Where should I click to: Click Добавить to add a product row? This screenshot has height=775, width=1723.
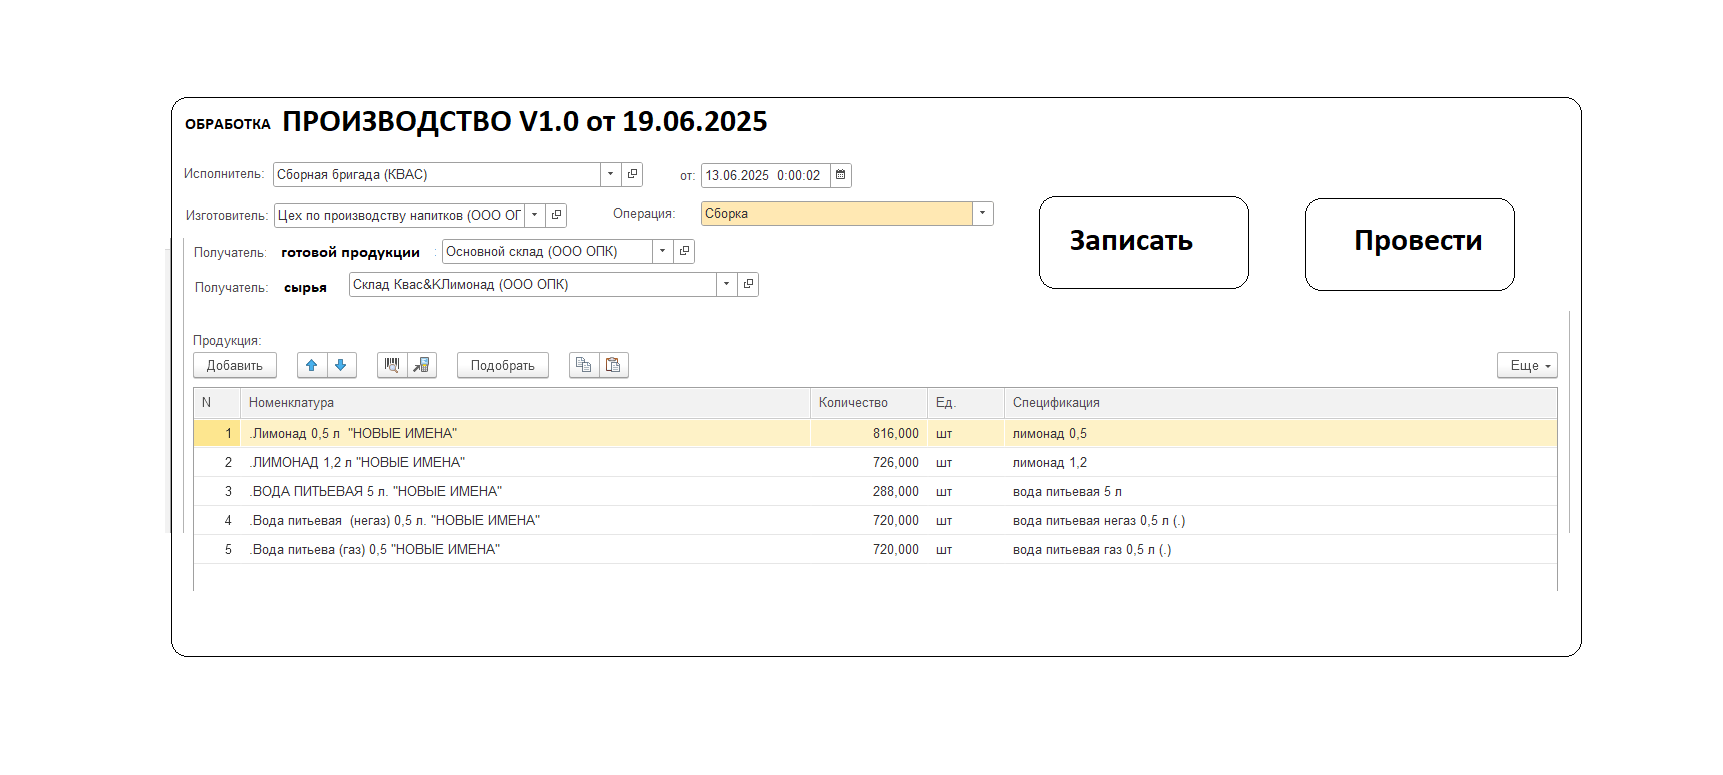[235, 366]
